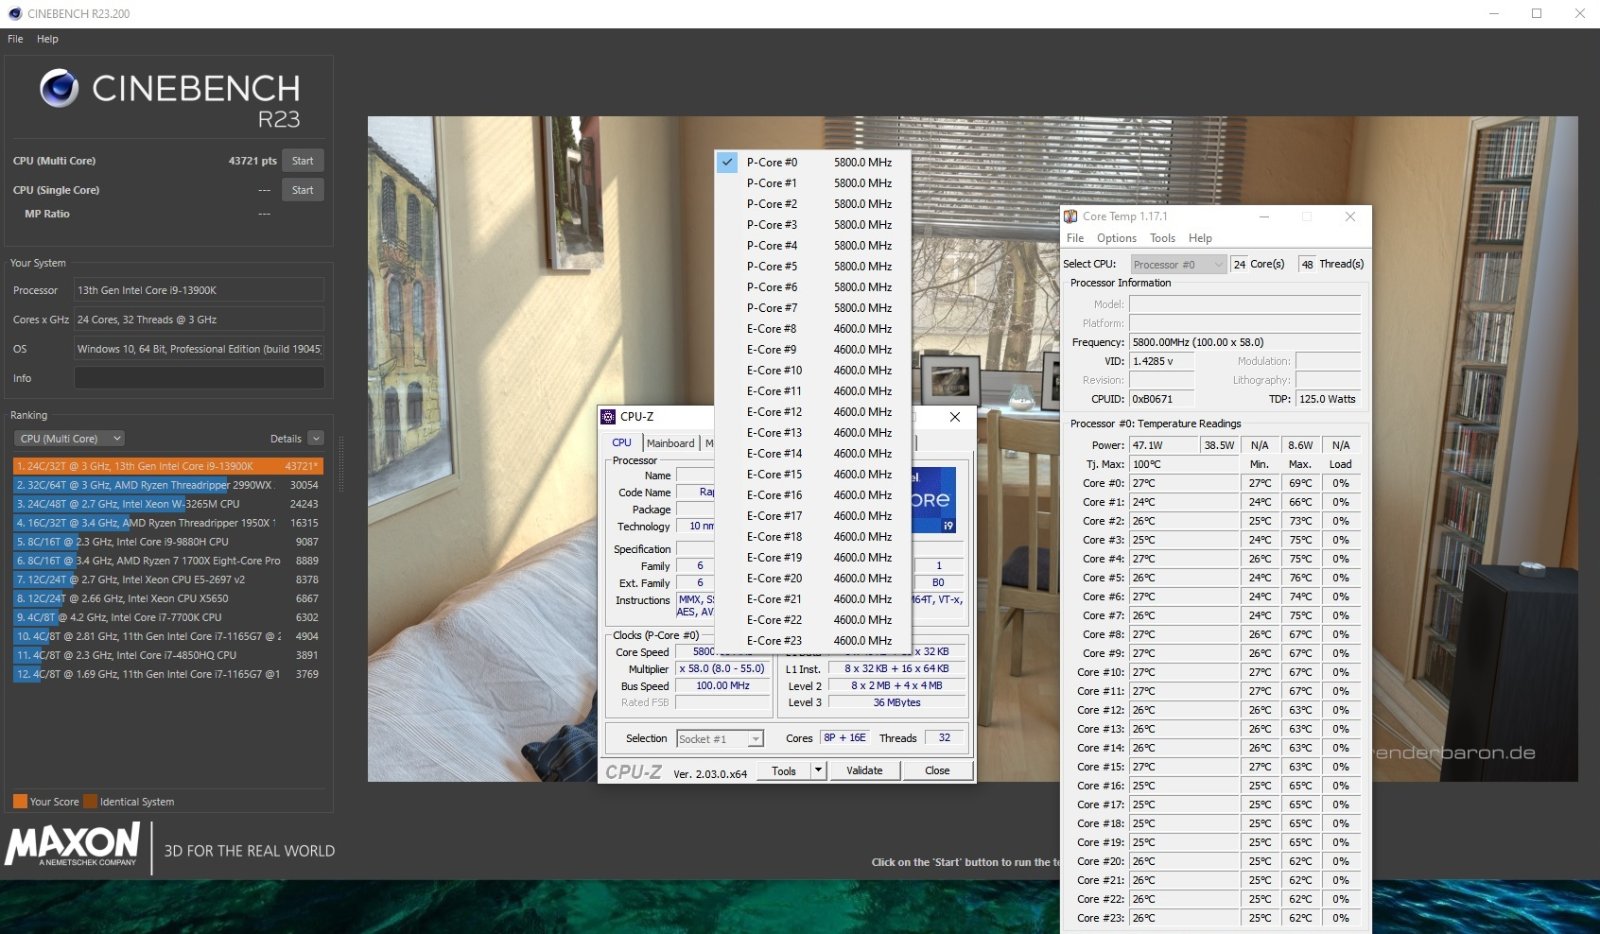Viewport: 1600px width, 934px height.
Task: Close the Core Temp window
Action: point(1350,216)
